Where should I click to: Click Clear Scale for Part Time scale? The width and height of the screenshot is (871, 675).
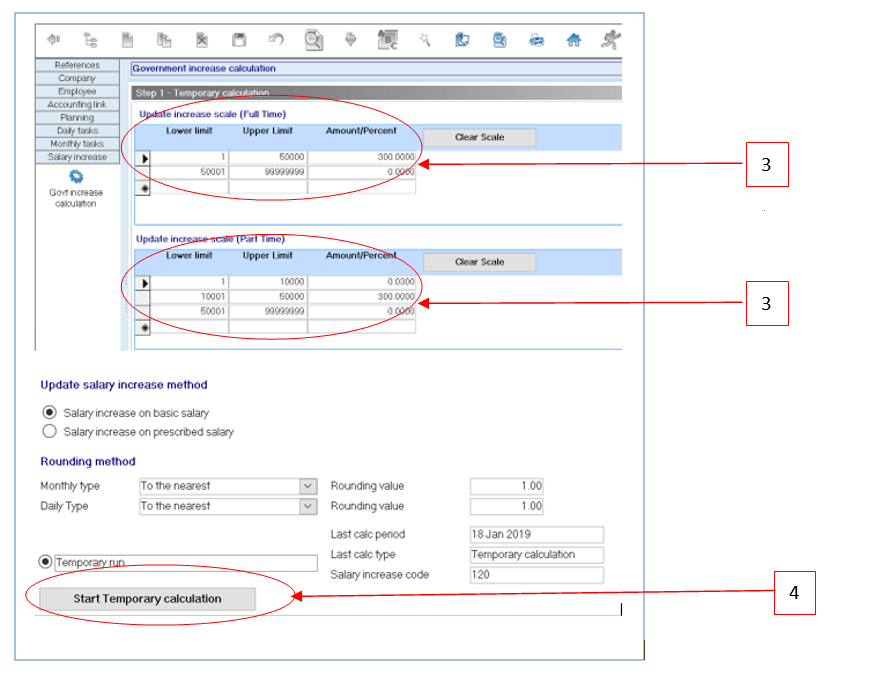point(479,262)
